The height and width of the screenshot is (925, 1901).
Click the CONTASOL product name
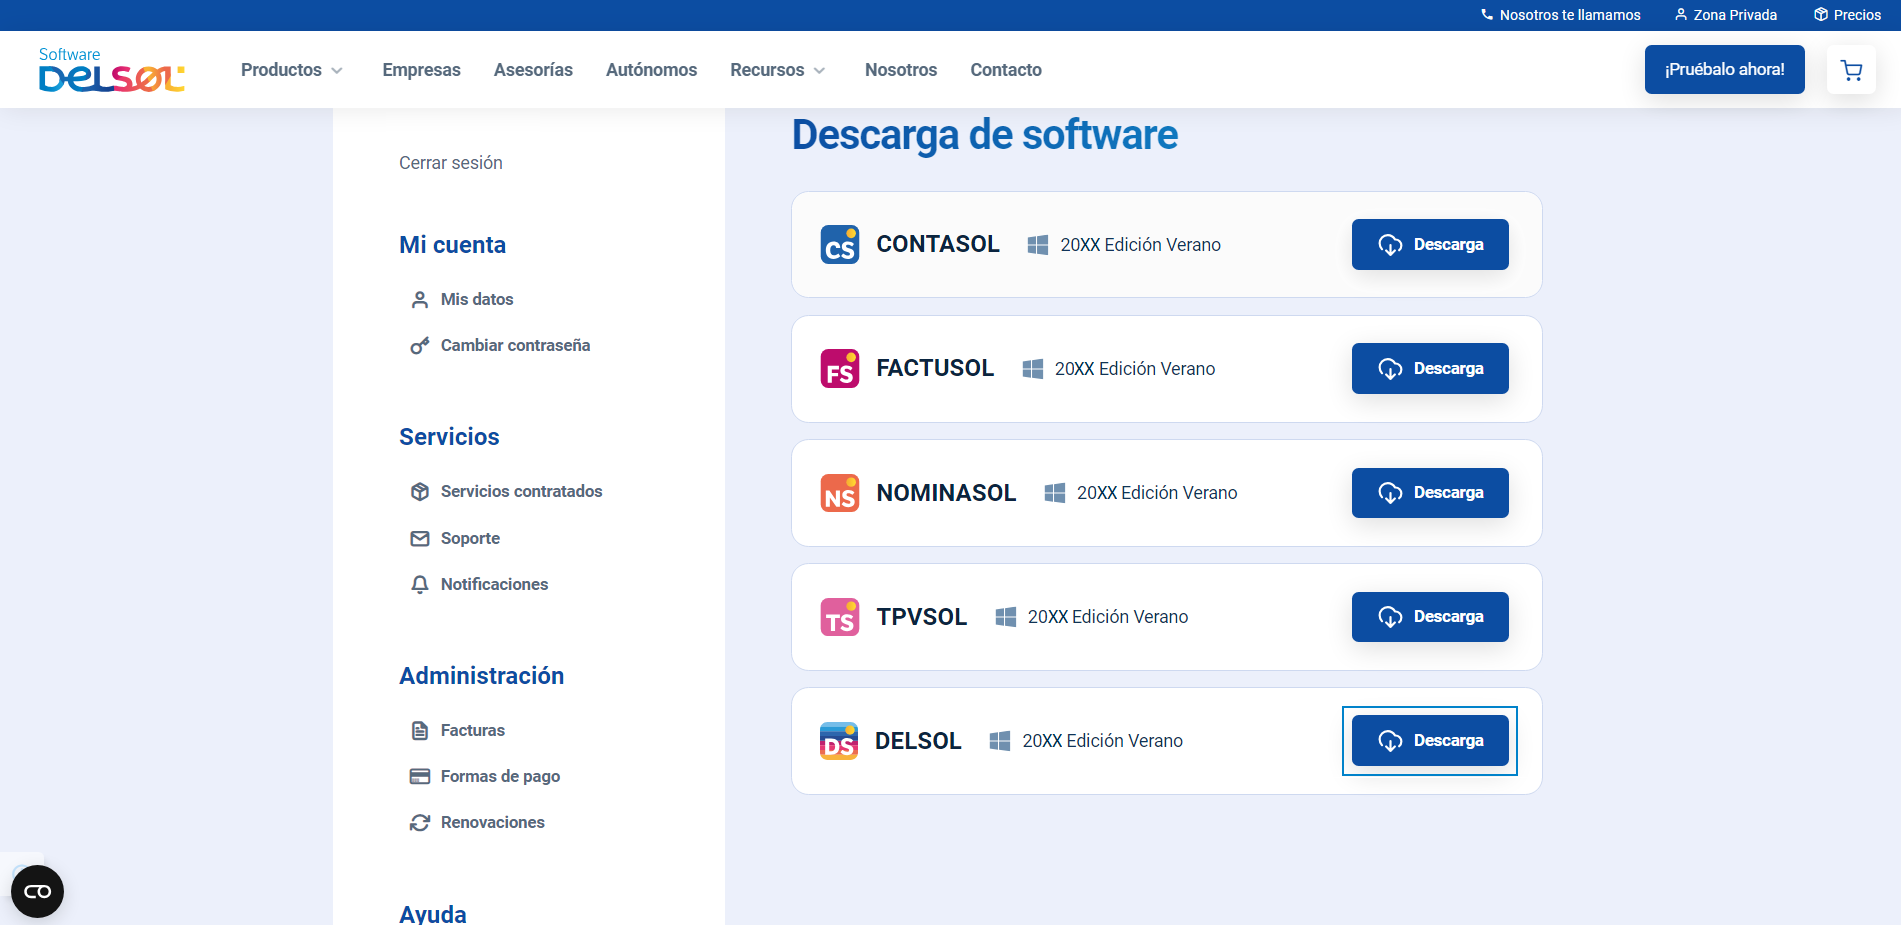(x=938, y=245)
